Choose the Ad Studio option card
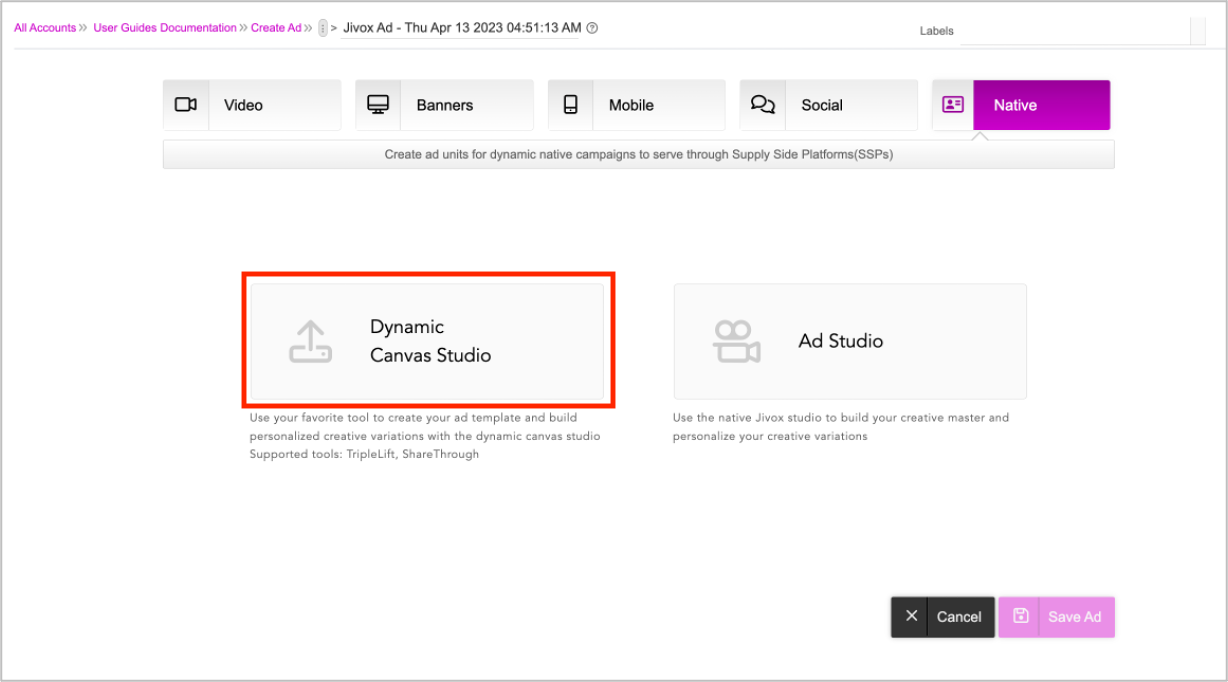This screenshot has width=1228, height=682. click(x=849, y=341)
